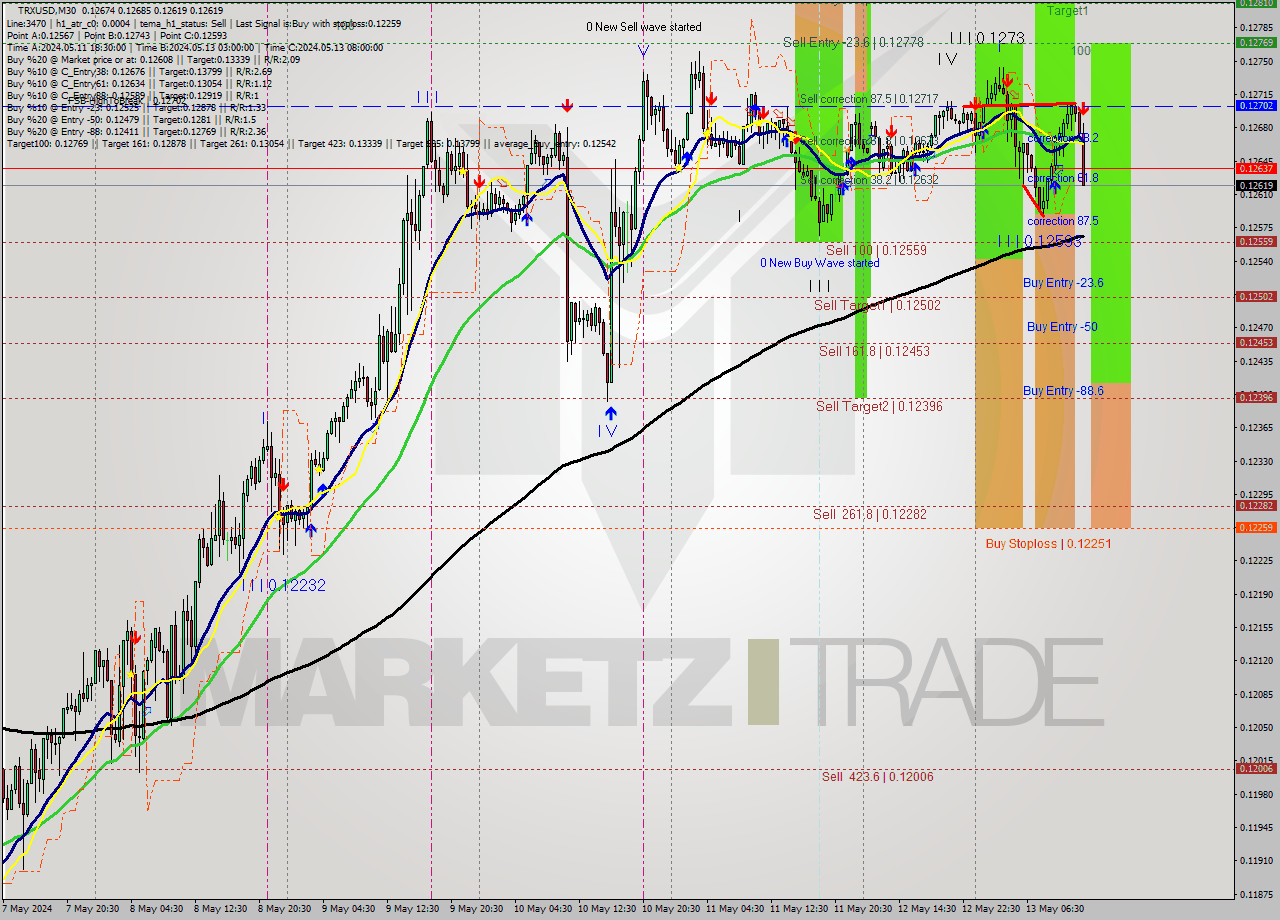
Task: Click the current price 0.12619 axis tag
Action: [x=1256, y=185]
